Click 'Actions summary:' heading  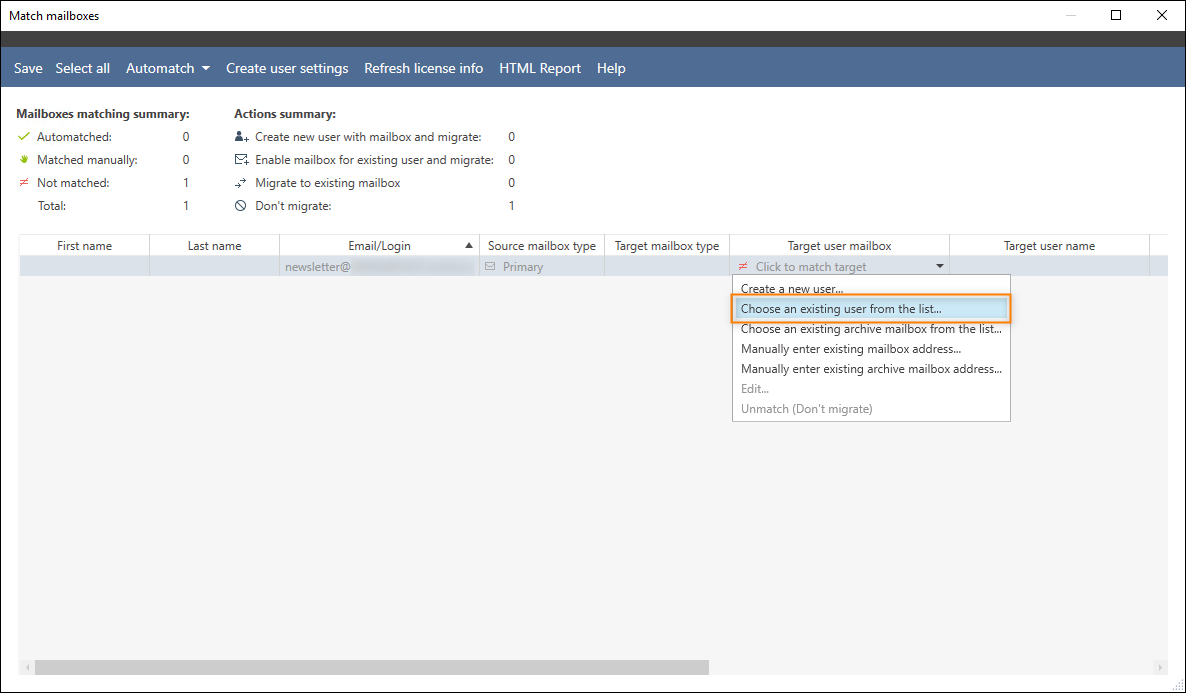point(284,113)
